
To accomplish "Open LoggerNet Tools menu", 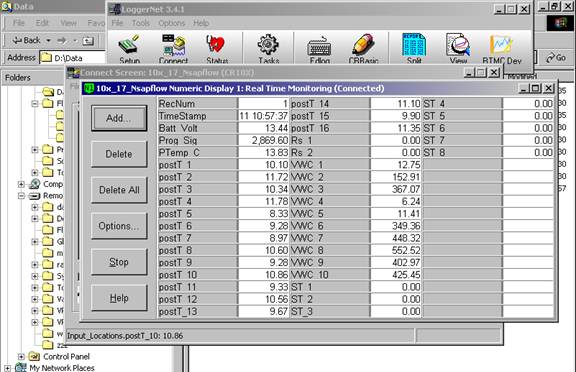I will [141, 23].
